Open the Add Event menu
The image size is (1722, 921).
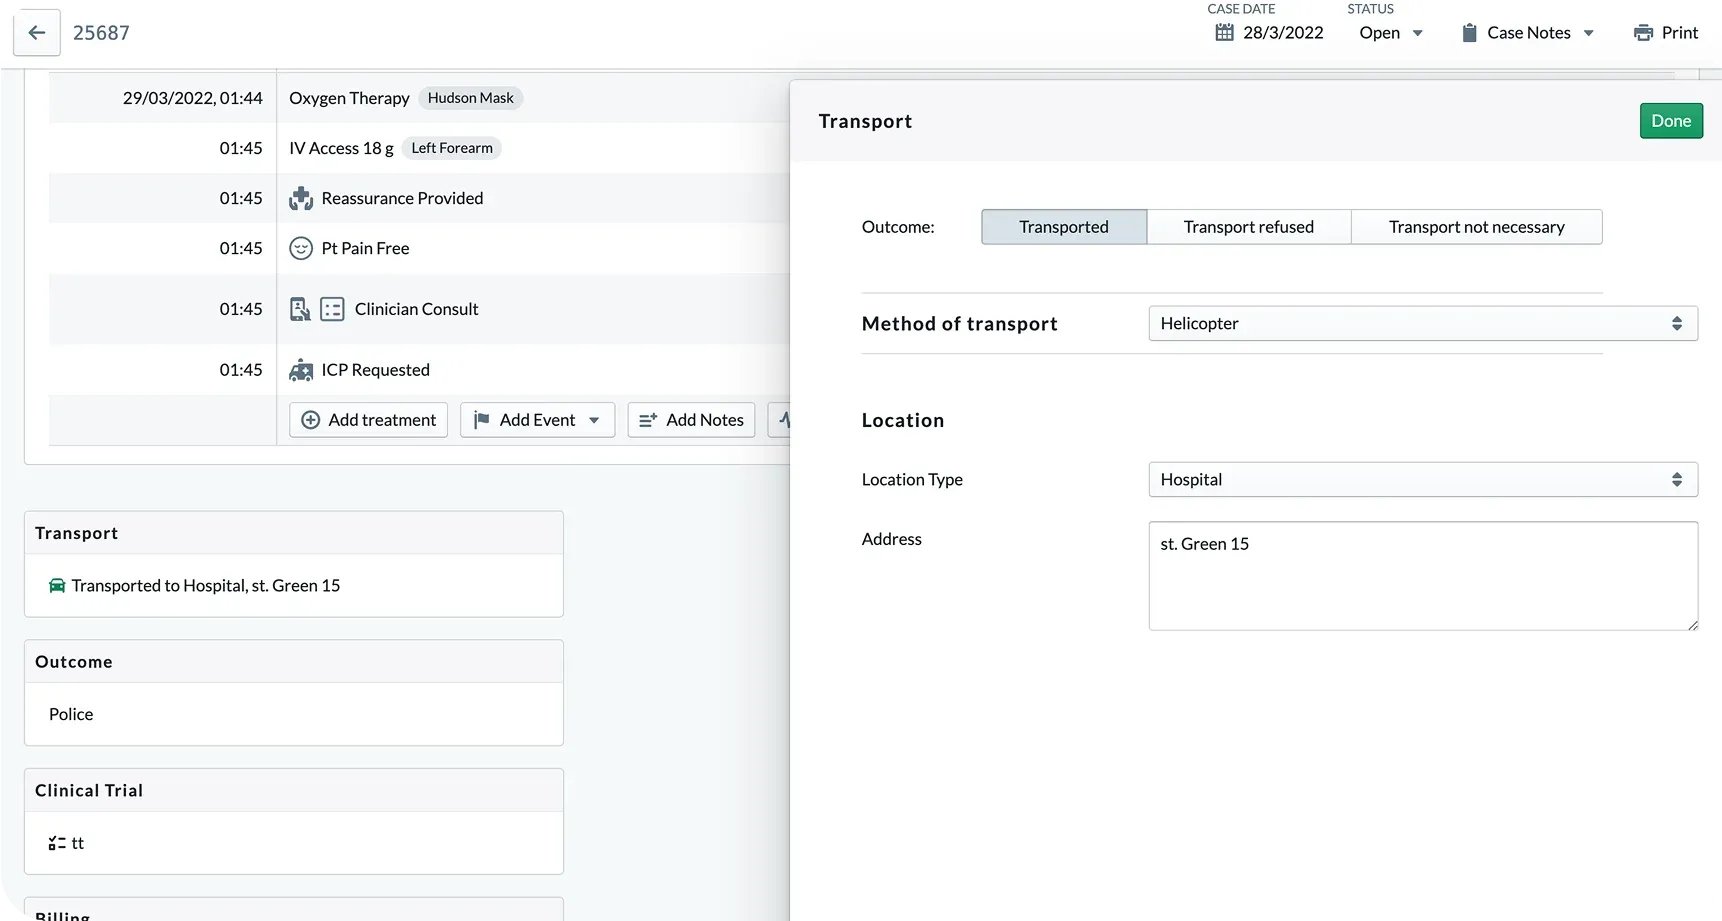538,420
